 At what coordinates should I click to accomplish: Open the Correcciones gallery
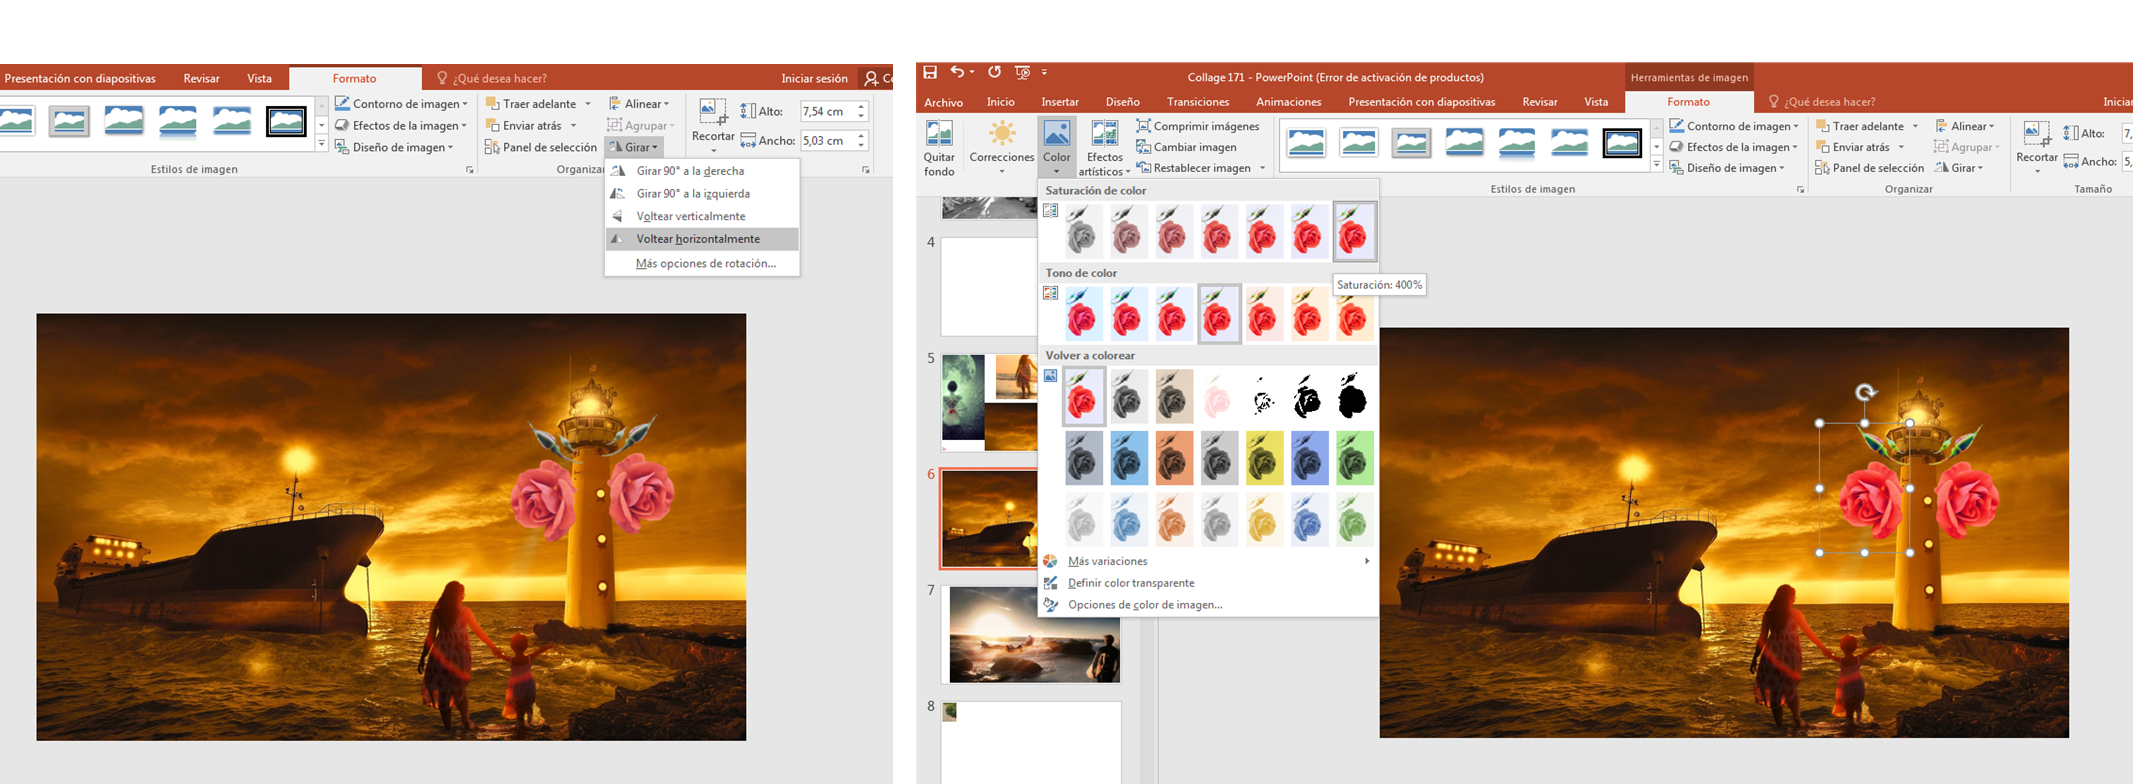[x=1002, y=148]
